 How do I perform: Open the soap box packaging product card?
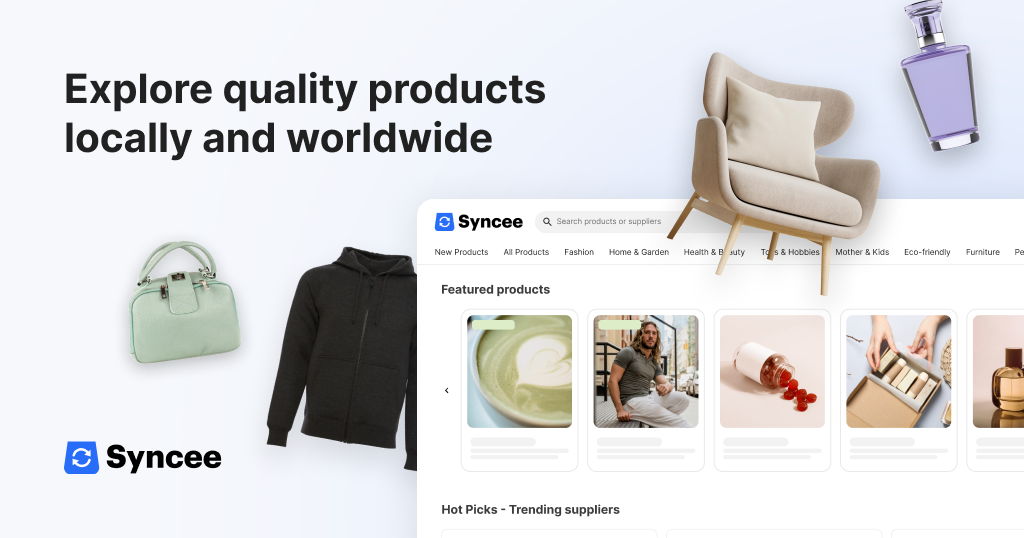pos(899,390)
